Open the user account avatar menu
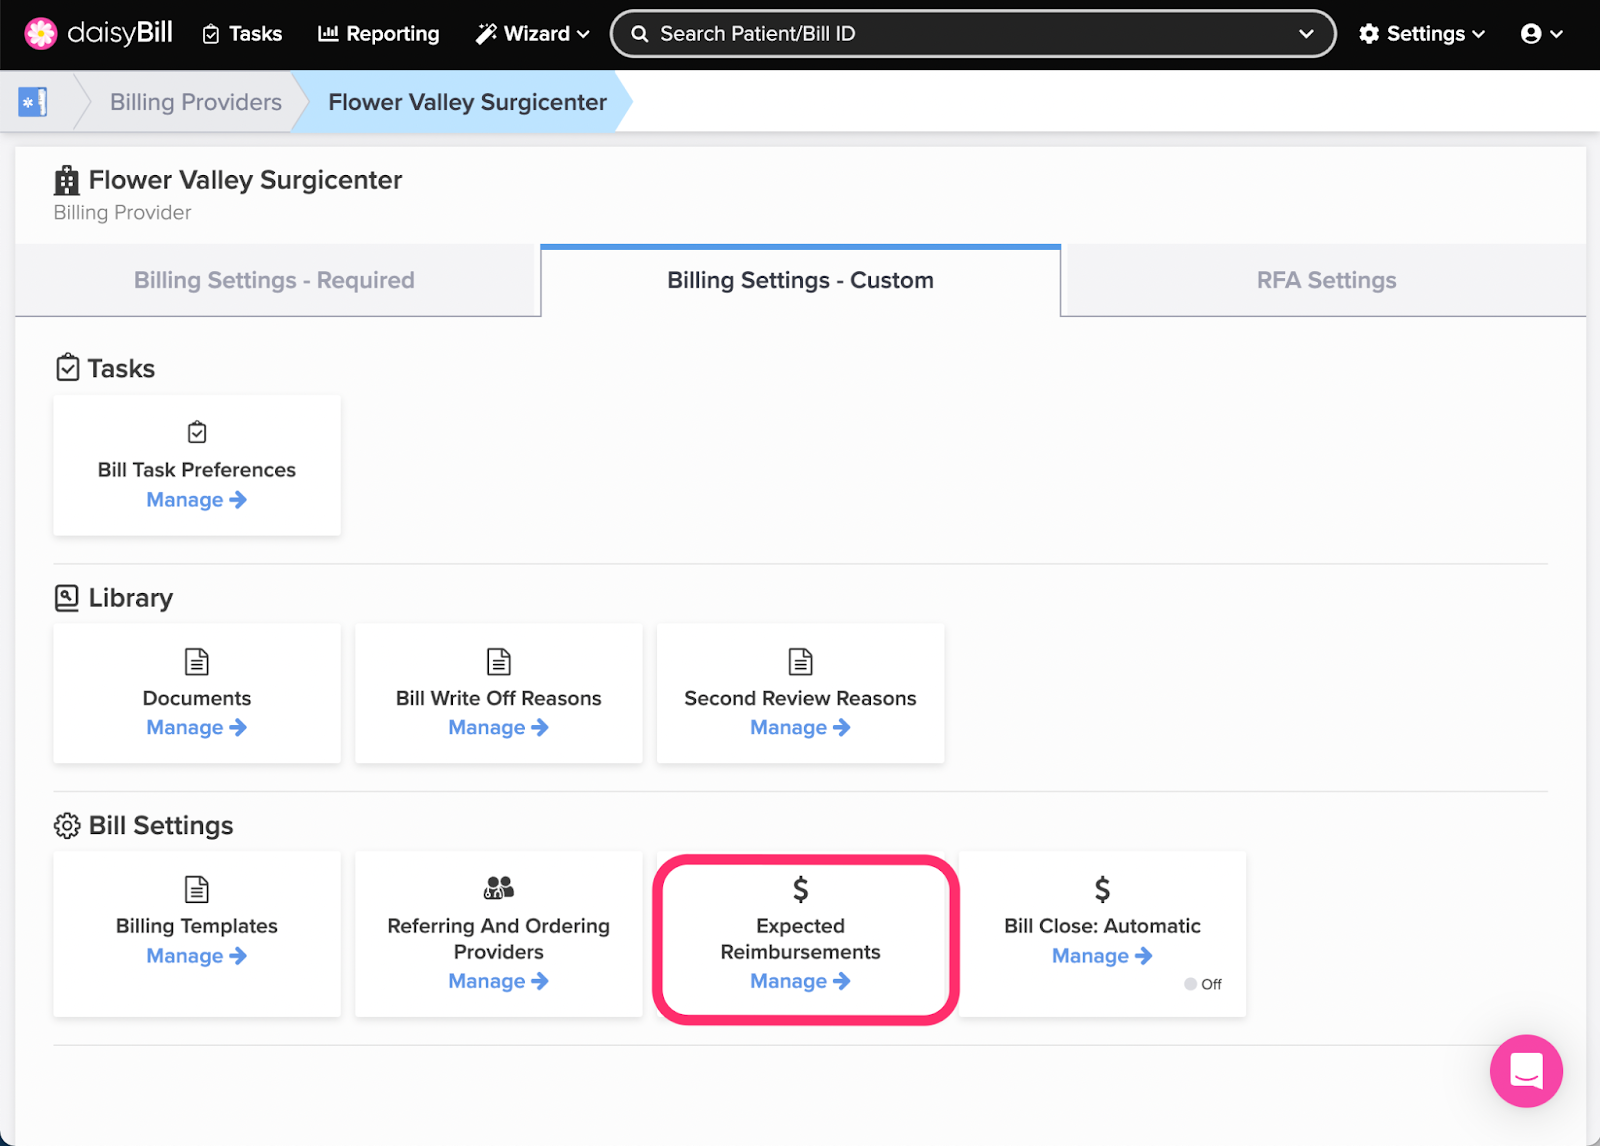 click(x=1541, y=34)
